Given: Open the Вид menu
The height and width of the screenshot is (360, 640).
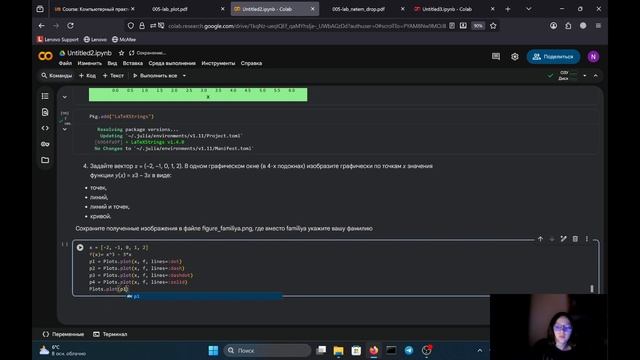Looking at the screenshot, I should pyautogui.click(x=112, y=63).
